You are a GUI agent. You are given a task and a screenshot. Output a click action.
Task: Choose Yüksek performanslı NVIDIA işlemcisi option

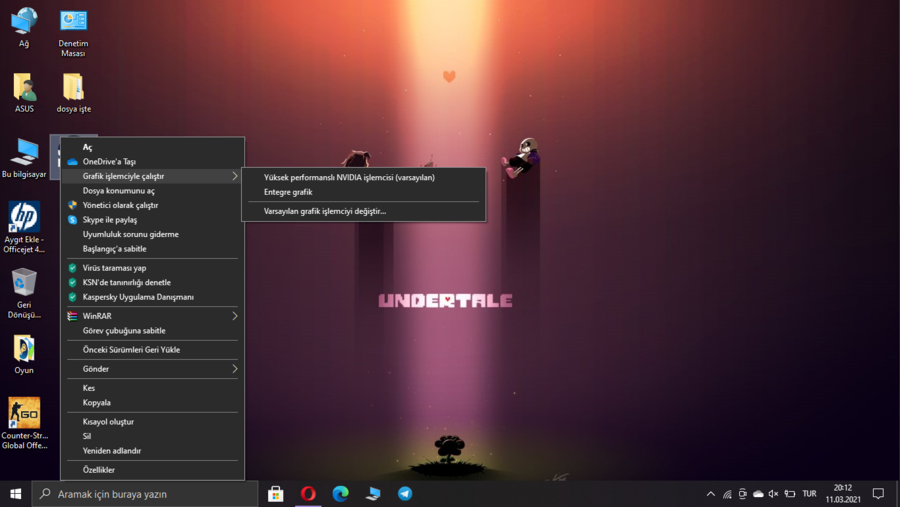pyautogui.click(x=349, y=178)
